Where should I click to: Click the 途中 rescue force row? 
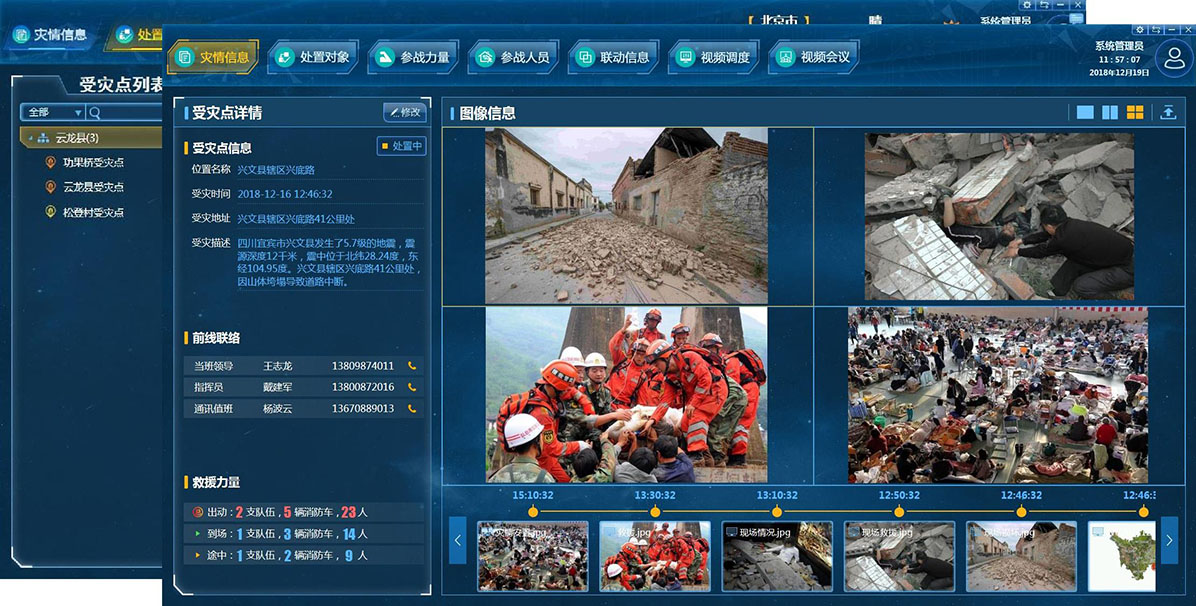point(304,556)
